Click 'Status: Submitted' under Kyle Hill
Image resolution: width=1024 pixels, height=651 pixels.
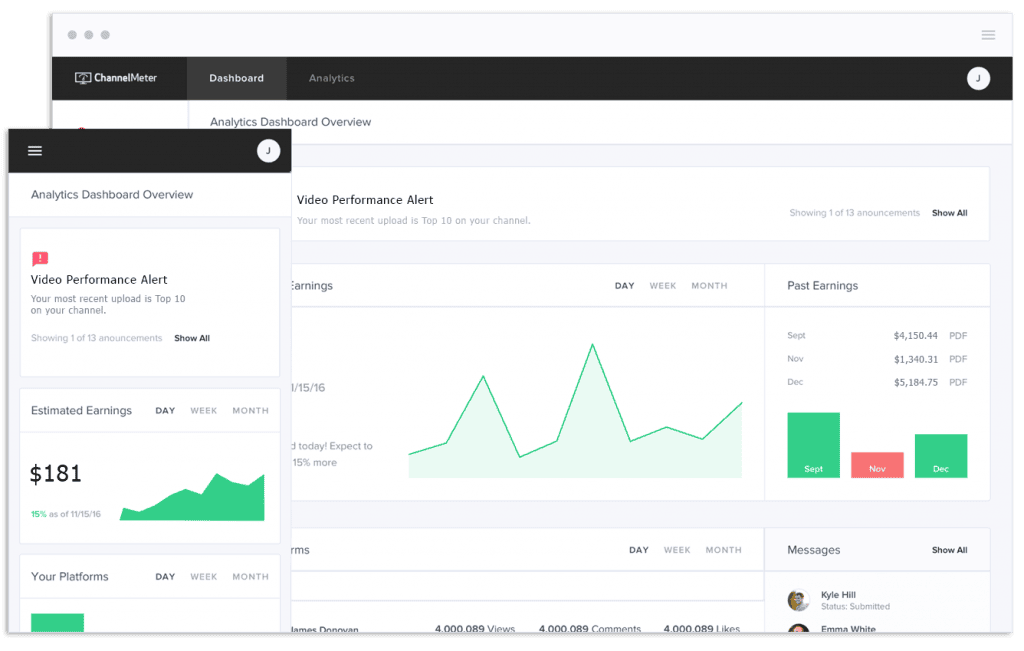[x=856, y=607]
